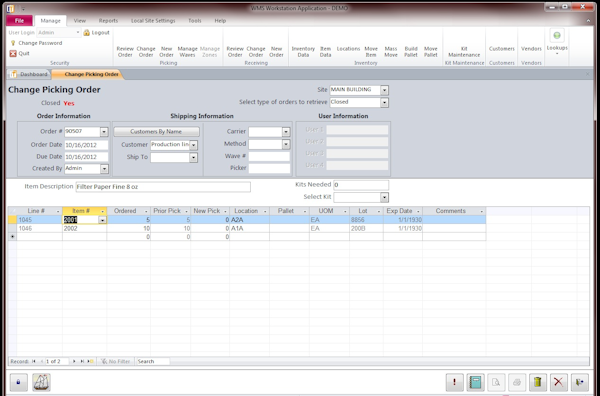Click the Kits Needed field
This screenshot has width=600, height=396.
pos(361,185)
